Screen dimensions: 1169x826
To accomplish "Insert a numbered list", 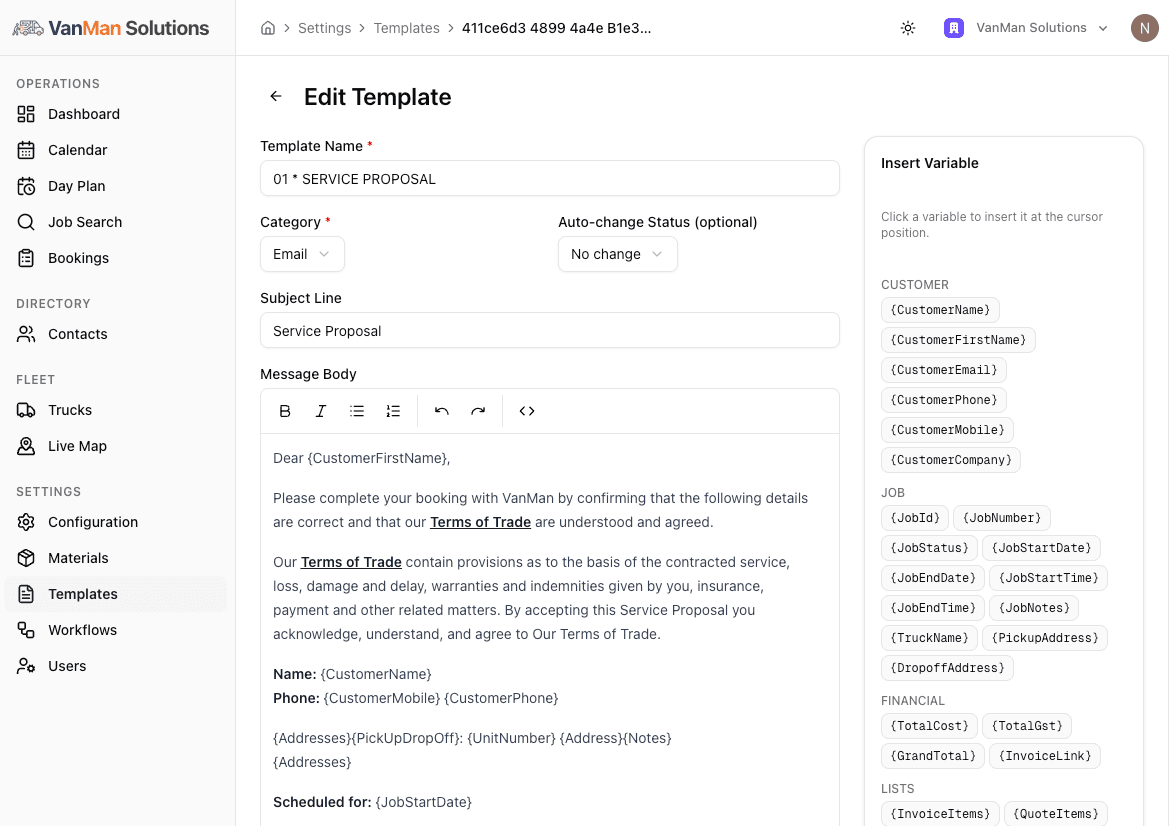I will [393, 411].
